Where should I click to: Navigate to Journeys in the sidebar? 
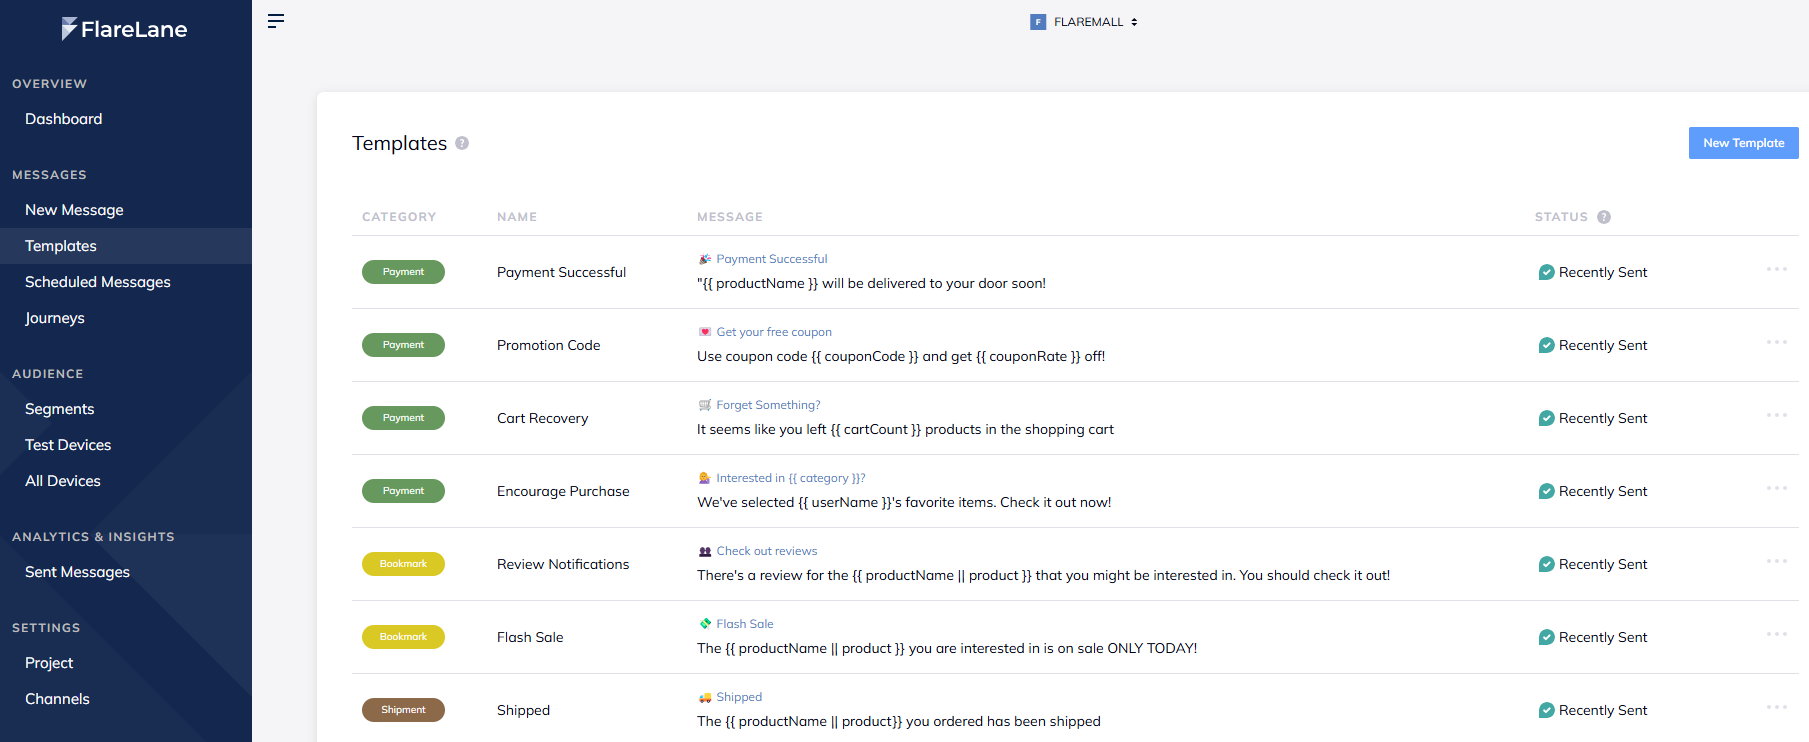[55, 318]
